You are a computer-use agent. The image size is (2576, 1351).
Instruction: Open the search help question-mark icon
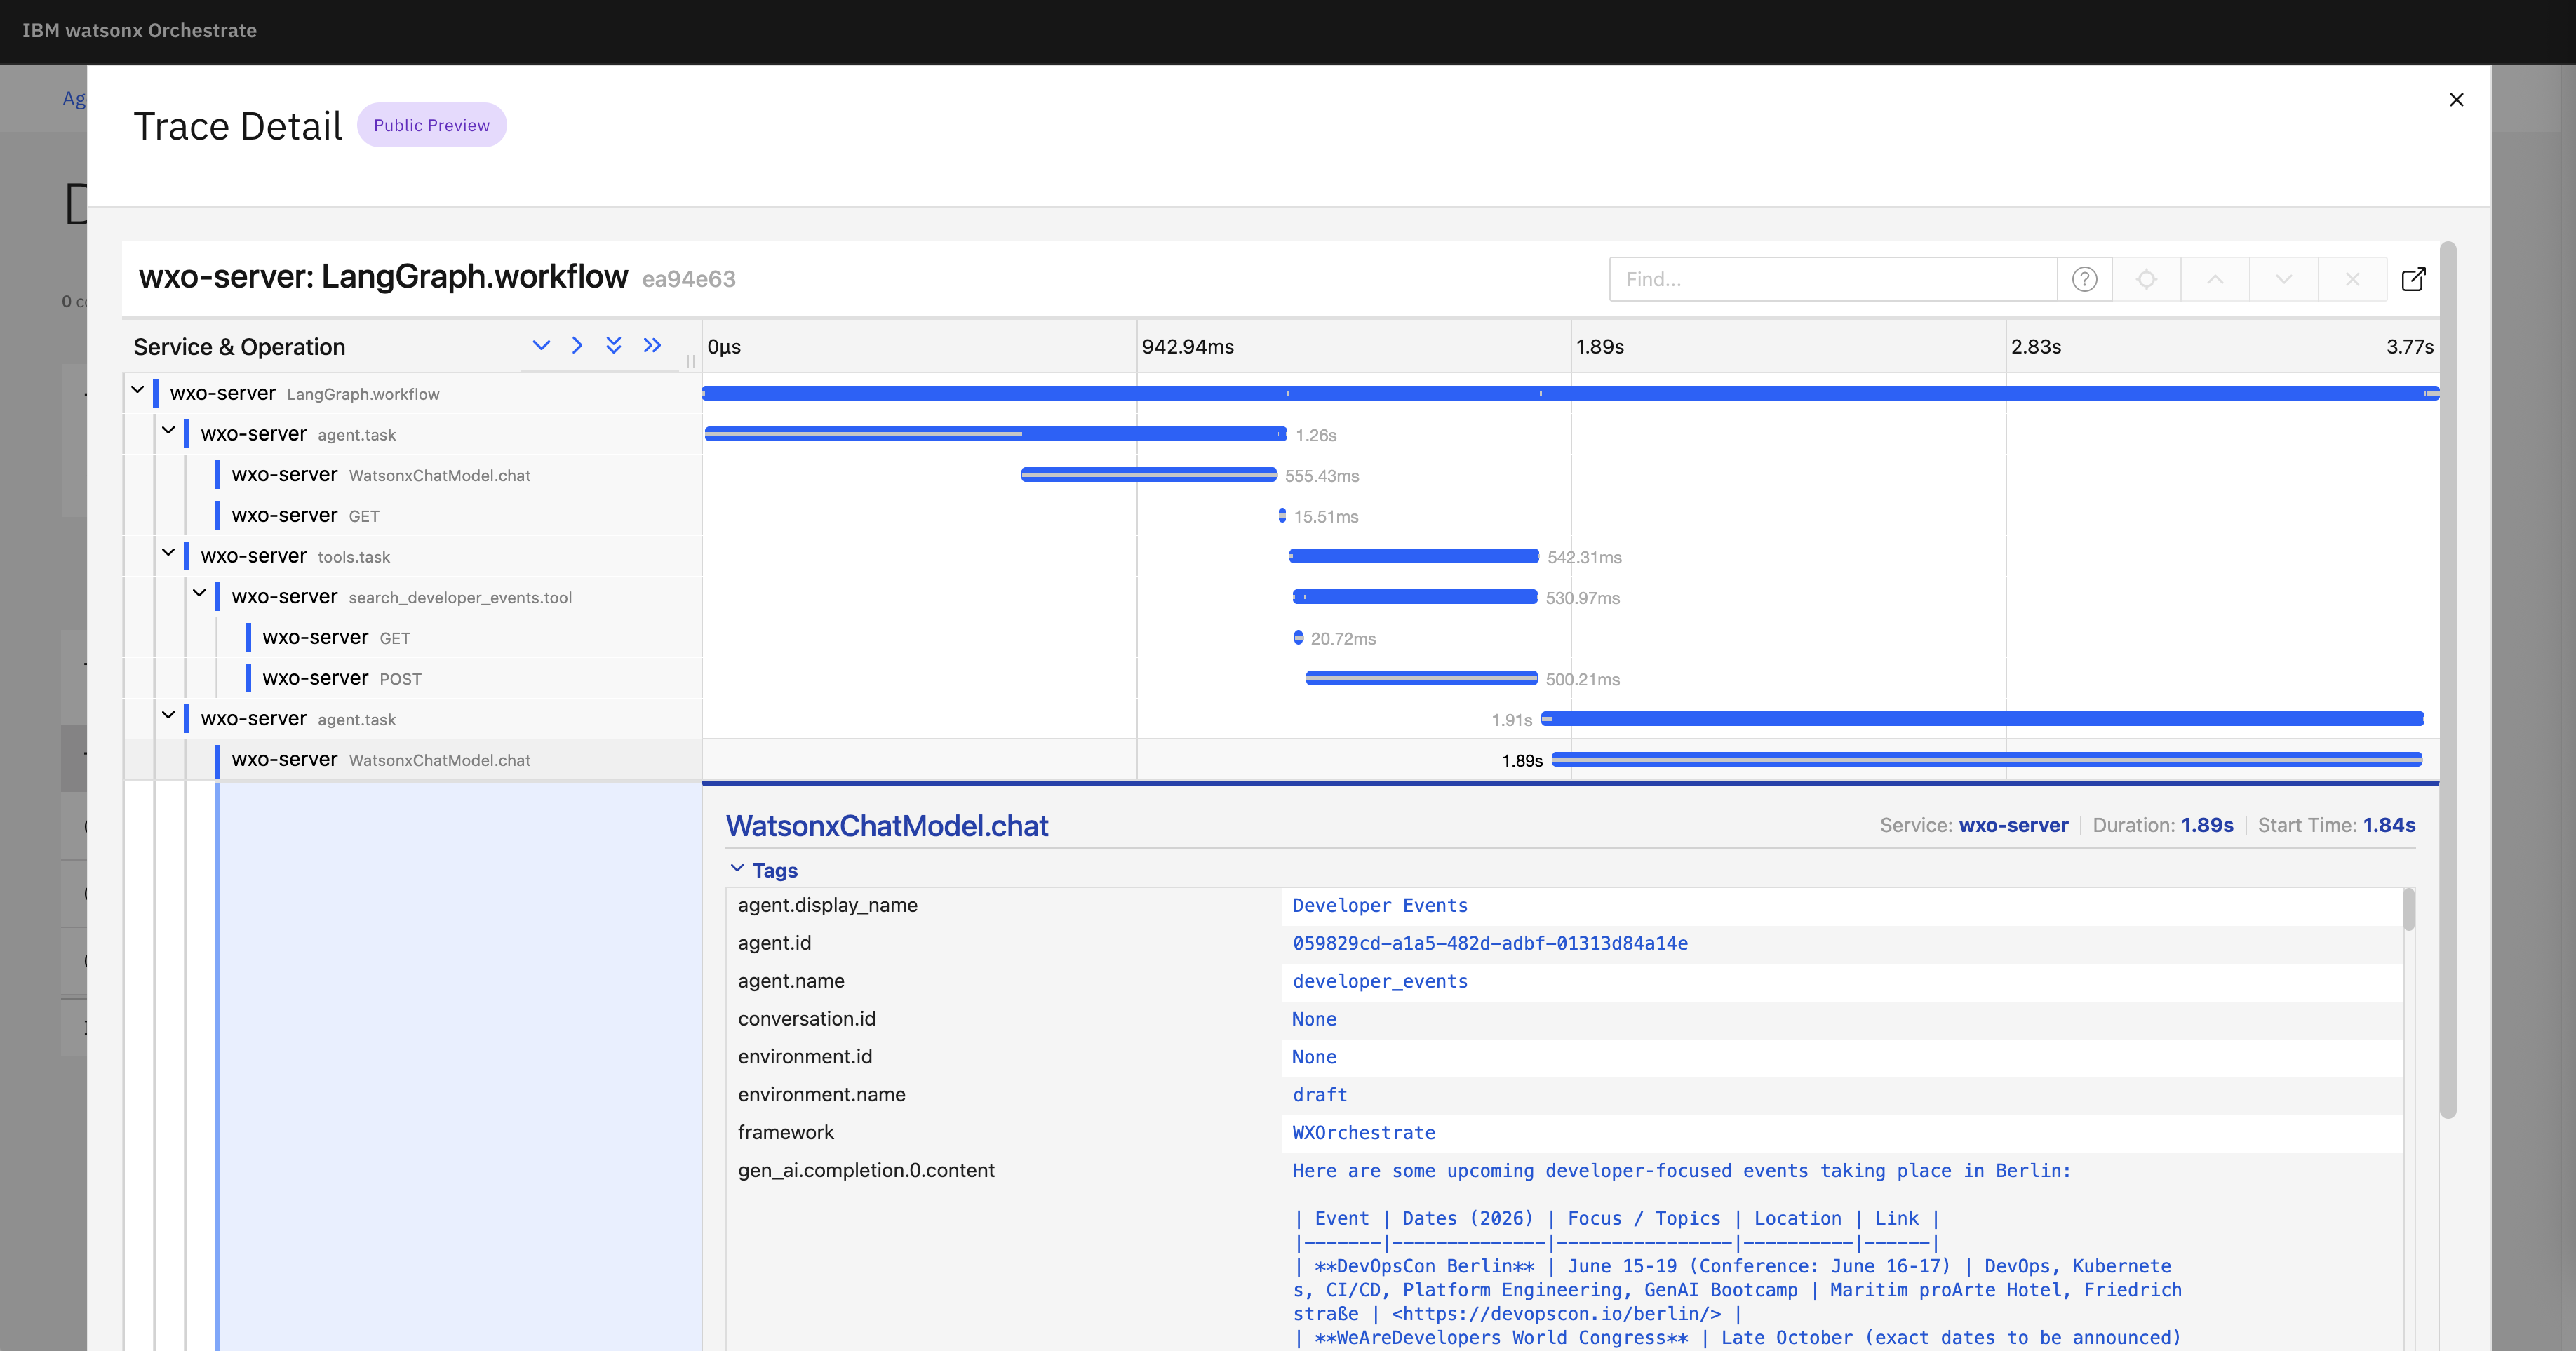point(2084,279)
